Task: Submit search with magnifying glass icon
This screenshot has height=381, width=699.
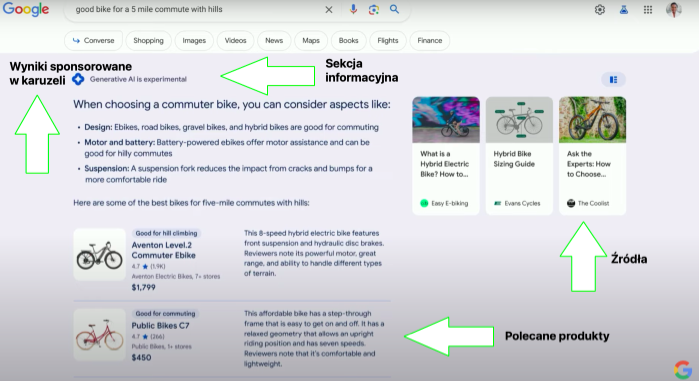Action: pyautogui.click(x=394, y=9)
